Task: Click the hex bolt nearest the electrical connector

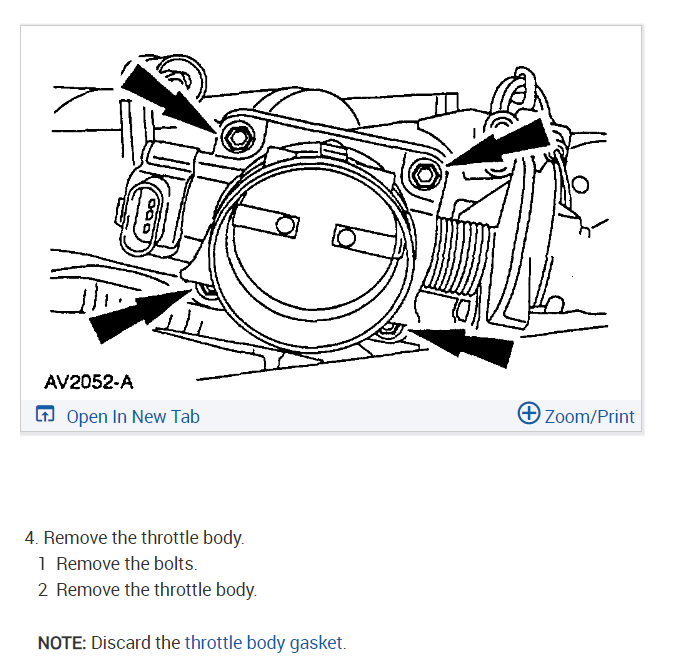Action: 238,138
